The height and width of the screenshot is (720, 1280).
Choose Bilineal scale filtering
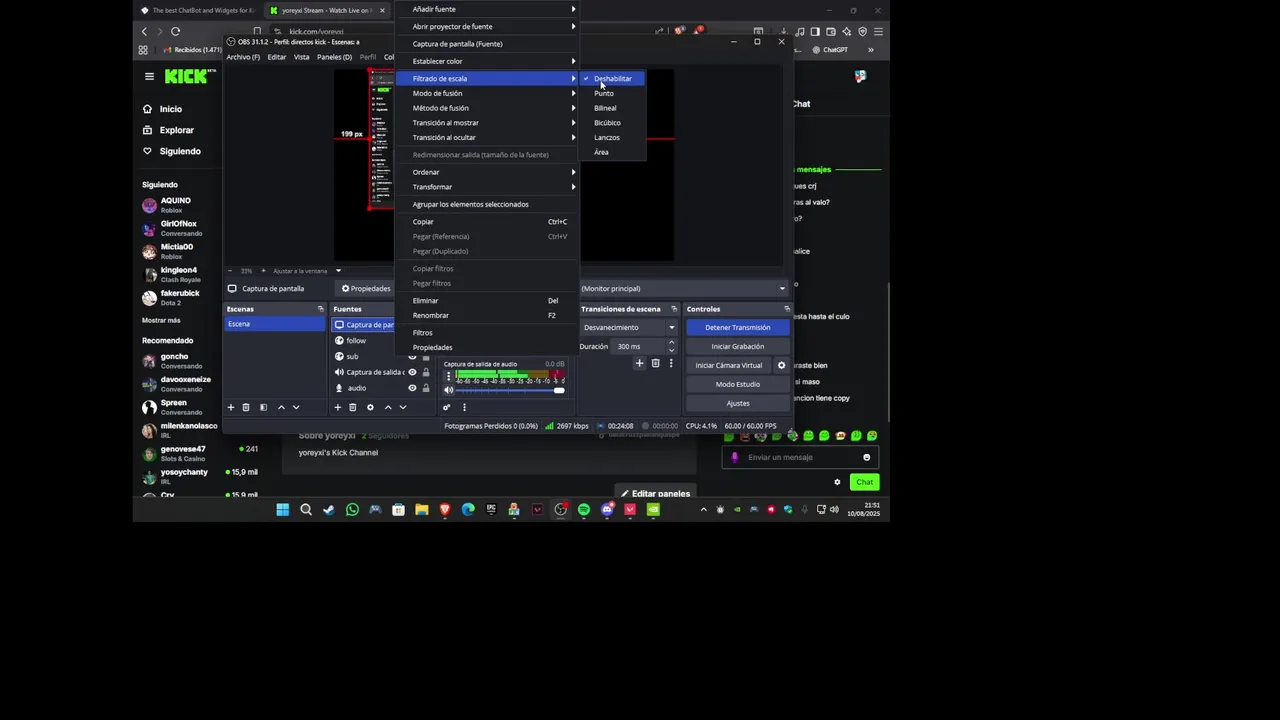[x=612, y=108]
